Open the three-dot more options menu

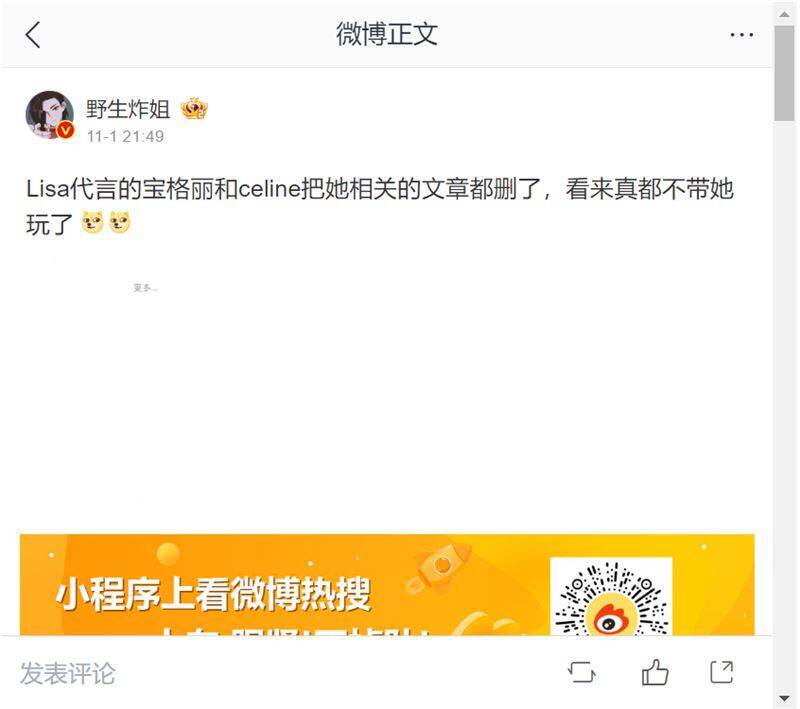(x=741, y=35)
